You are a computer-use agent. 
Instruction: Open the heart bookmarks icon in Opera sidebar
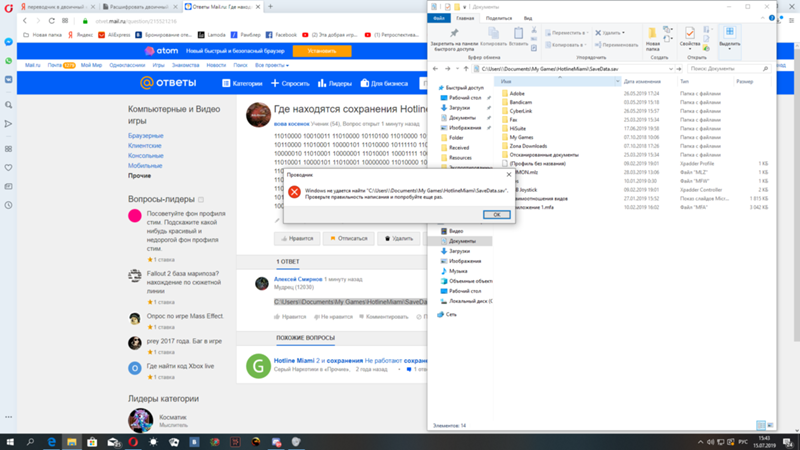(9, 167)
